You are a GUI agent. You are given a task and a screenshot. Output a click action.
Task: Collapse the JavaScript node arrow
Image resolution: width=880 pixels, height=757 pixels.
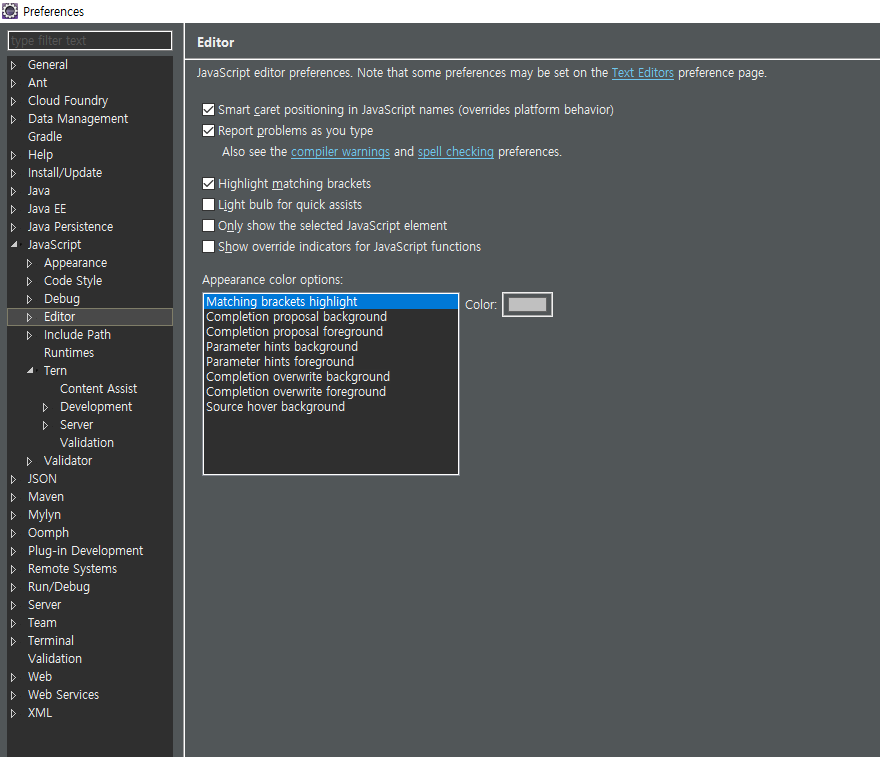click(x=14, y=245)
